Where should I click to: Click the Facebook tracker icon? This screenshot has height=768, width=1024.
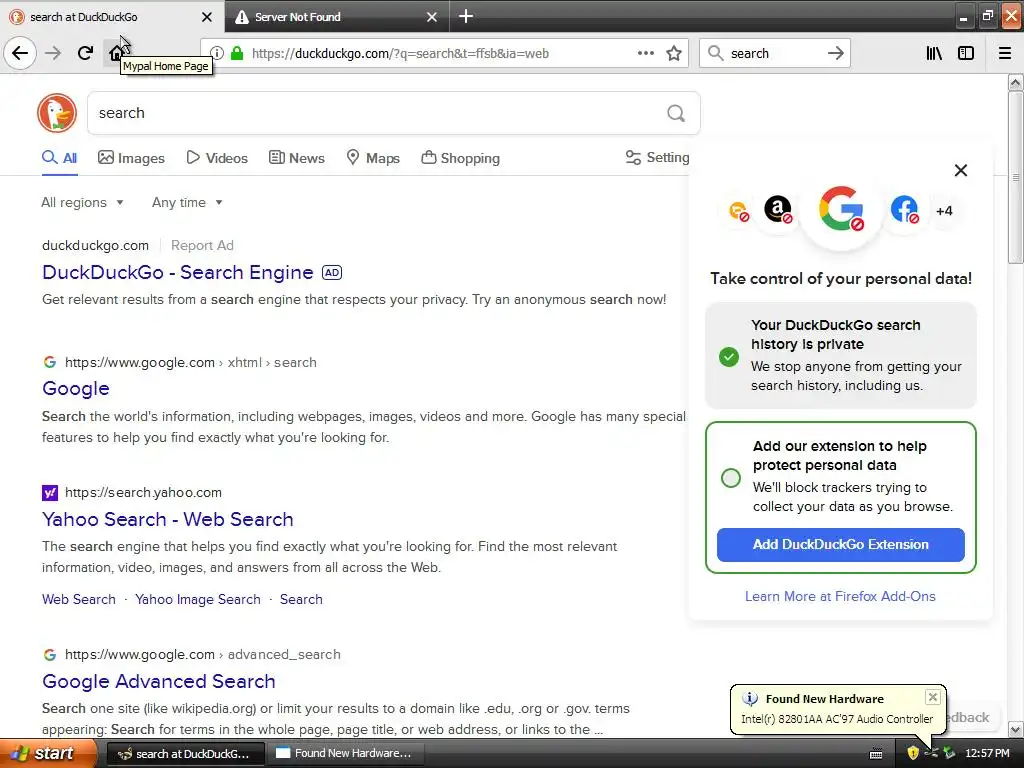coord(904,210)
